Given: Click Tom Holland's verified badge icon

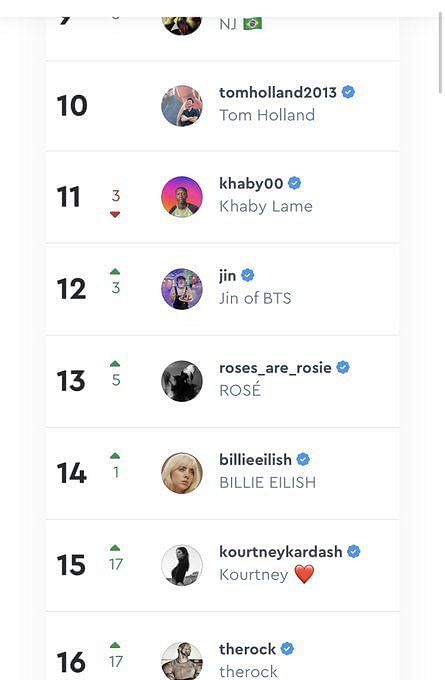Looking at the screenshot, I should click(x=348, y=92).
